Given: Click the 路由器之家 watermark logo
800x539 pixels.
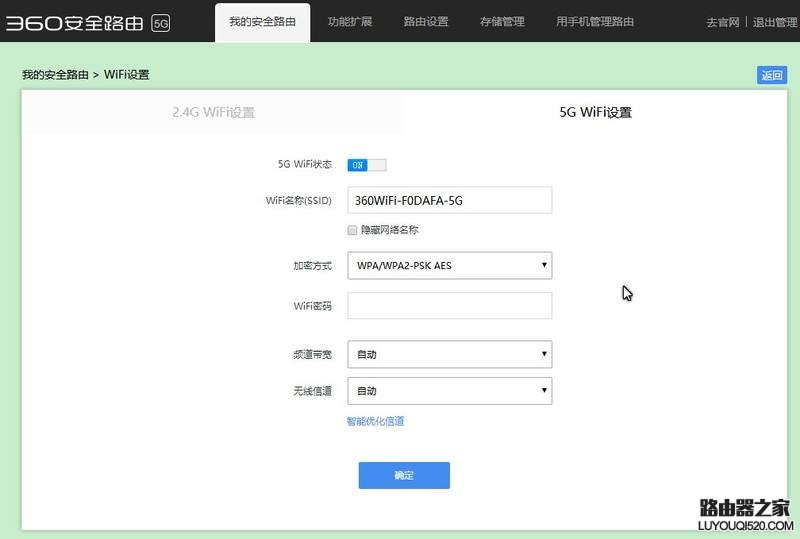Looking at the screenshot, I should (x=745, y=514).
